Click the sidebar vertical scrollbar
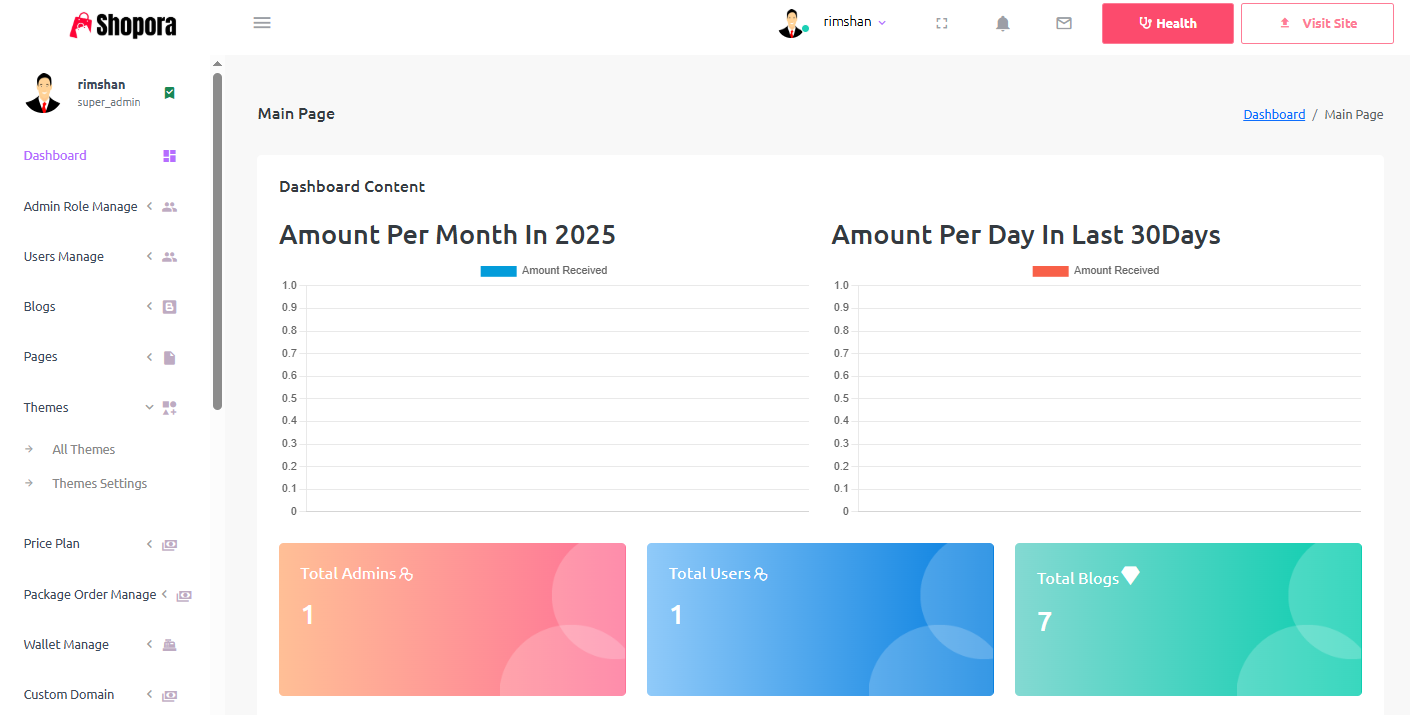1410x715 pixels. click(x=217, y=240)
